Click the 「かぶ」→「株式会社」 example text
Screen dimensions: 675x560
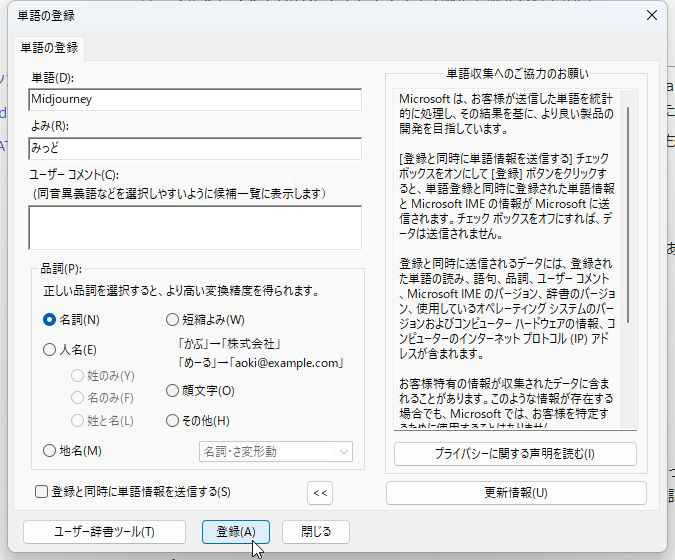click(230, 344)
